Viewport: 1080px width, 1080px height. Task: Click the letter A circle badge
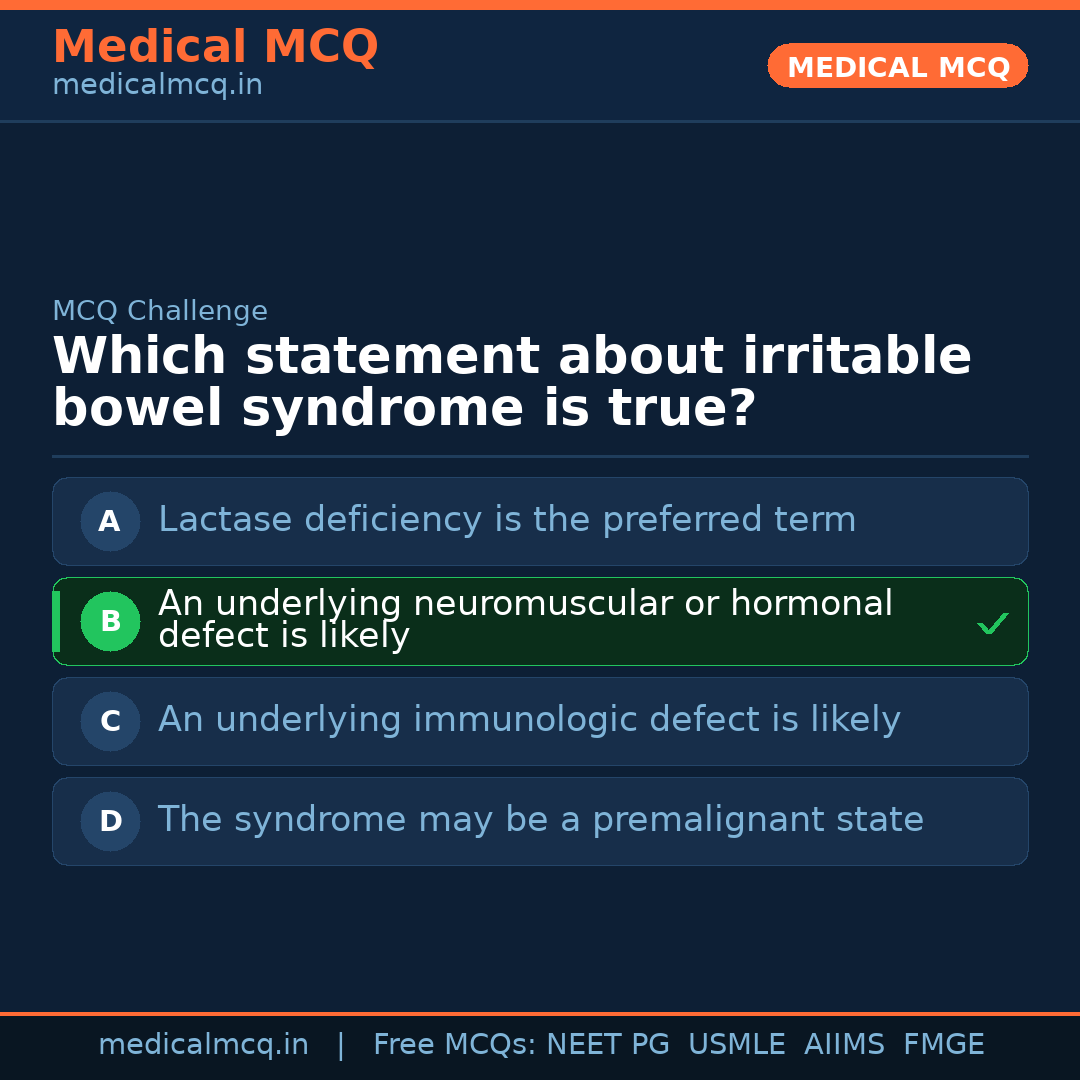click(x=110, y=521)
